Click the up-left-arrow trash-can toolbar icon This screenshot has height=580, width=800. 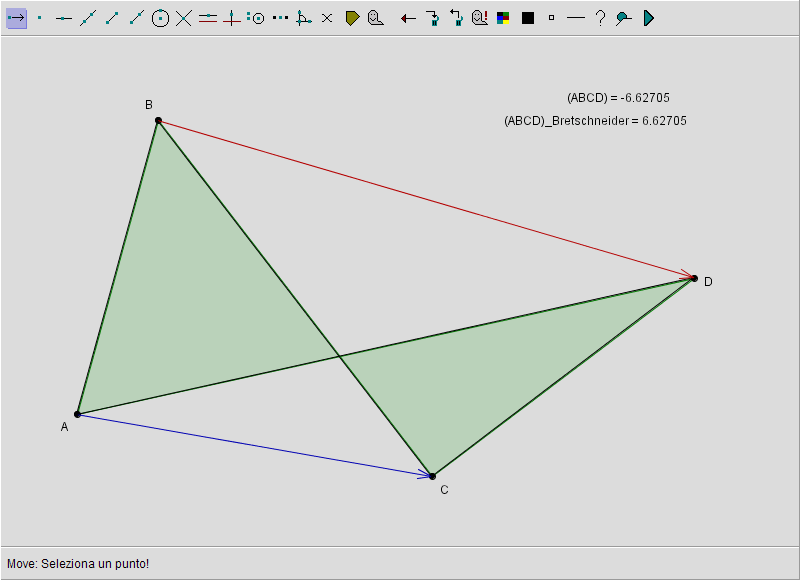point(456,18)
